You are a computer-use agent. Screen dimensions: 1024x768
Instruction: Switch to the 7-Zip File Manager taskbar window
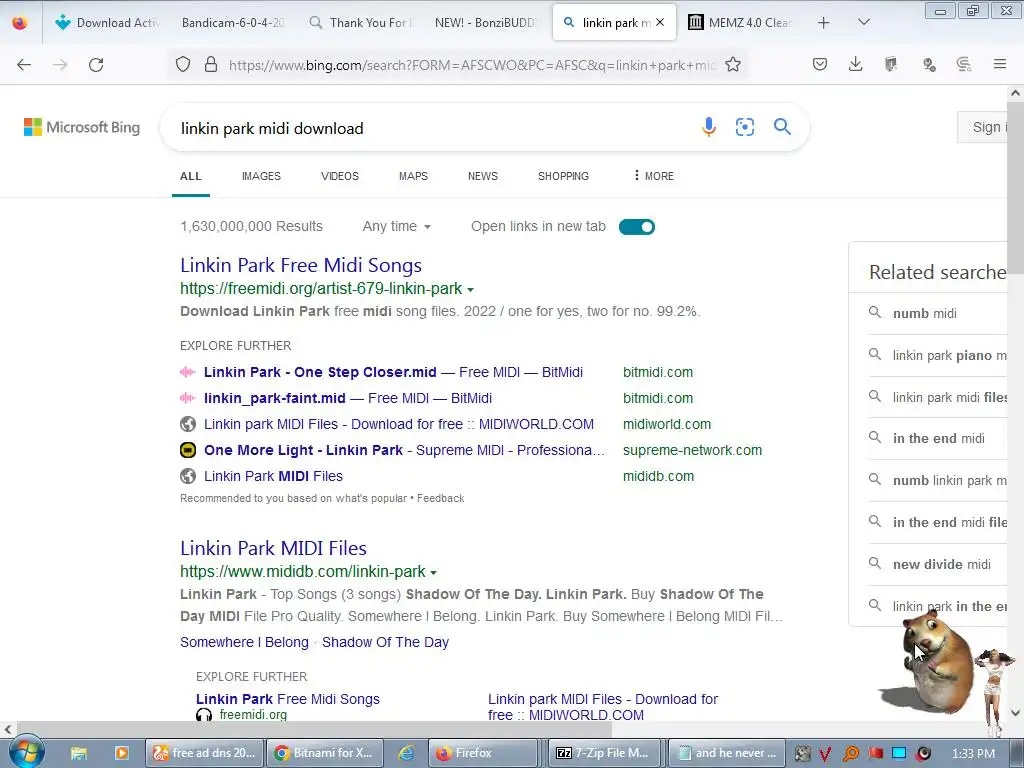click(603, 753)
